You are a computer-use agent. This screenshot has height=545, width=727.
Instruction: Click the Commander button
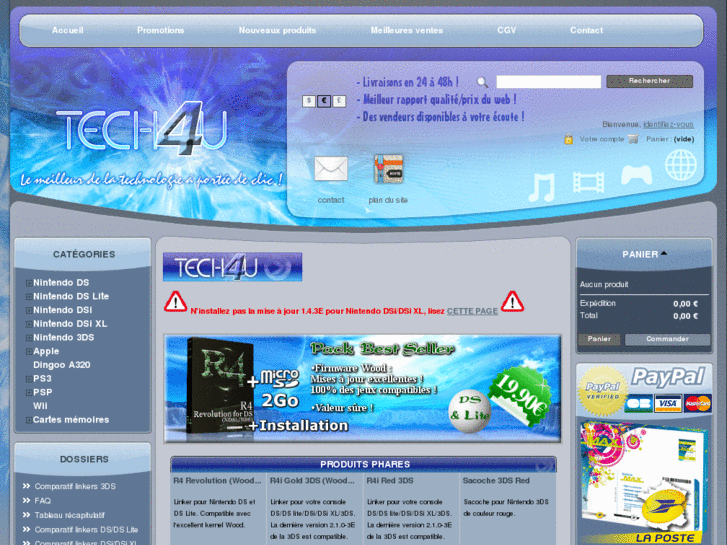coord(667,339)
